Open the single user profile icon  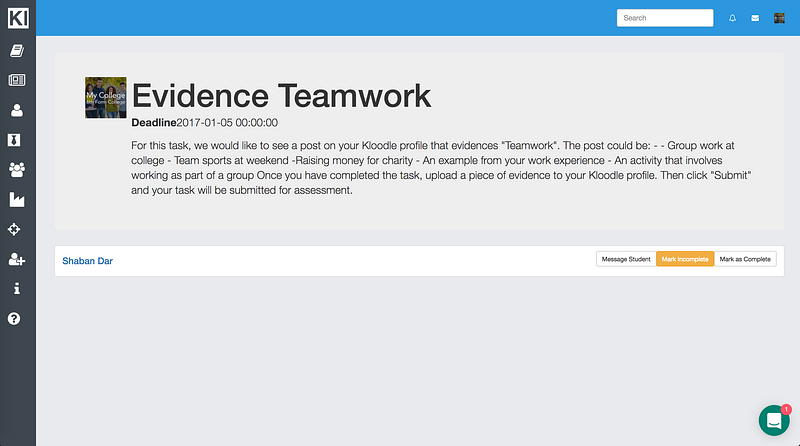click(x=17, y=110)
